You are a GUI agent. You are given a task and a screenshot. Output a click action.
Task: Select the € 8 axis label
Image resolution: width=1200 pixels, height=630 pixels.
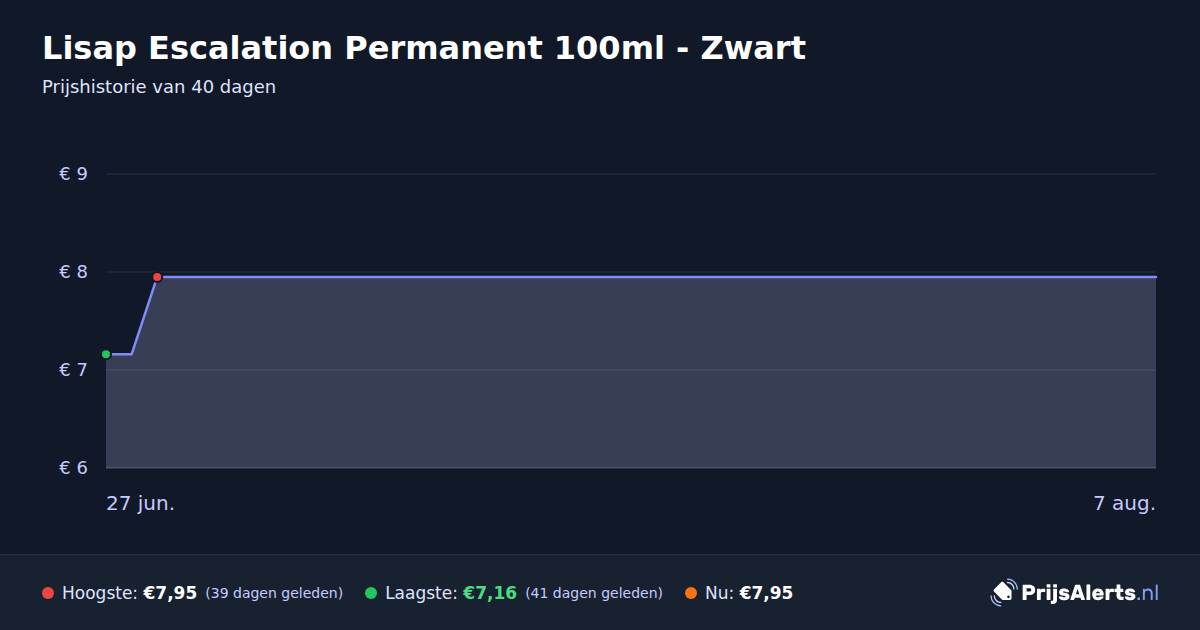(x=74, y=272)
